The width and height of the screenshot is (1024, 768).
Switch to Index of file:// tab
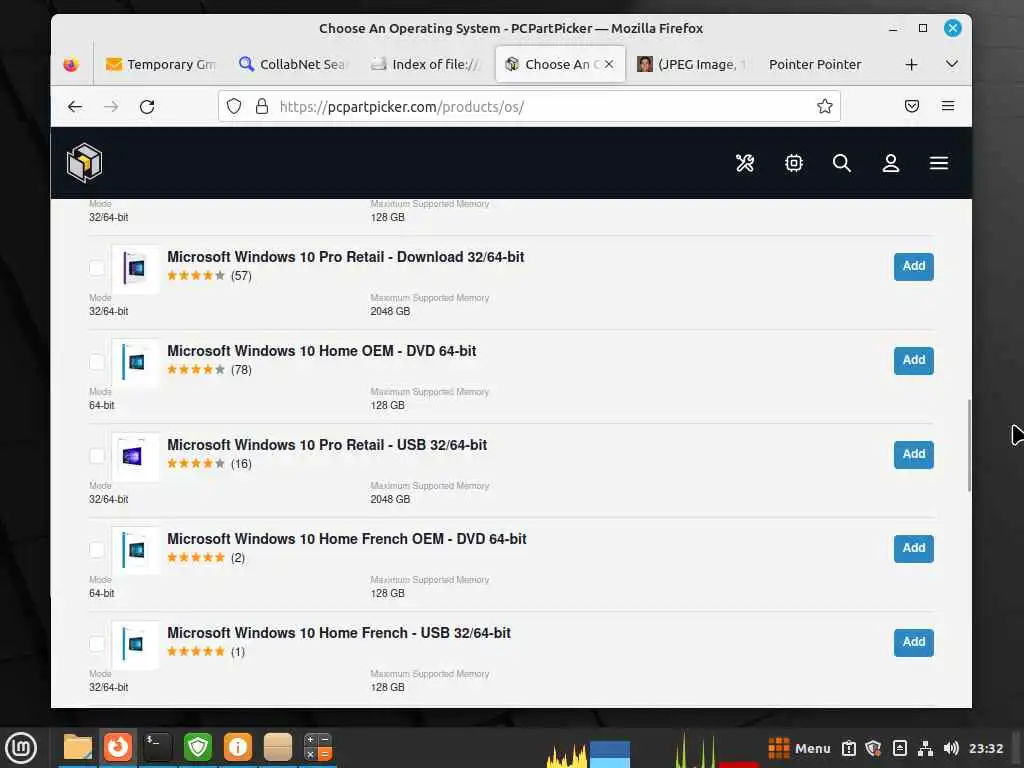[x=425, y=64]
